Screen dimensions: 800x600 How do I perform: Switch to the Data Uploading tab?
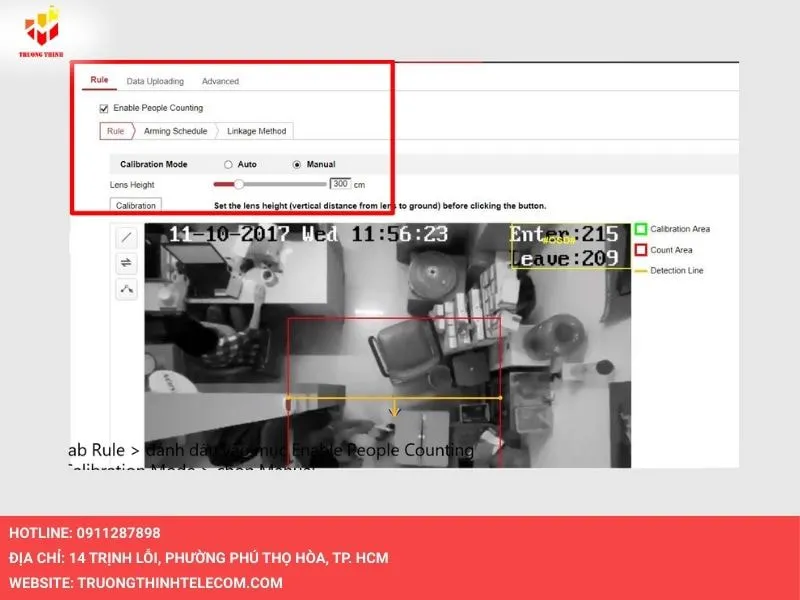click(x=155, y=81)
